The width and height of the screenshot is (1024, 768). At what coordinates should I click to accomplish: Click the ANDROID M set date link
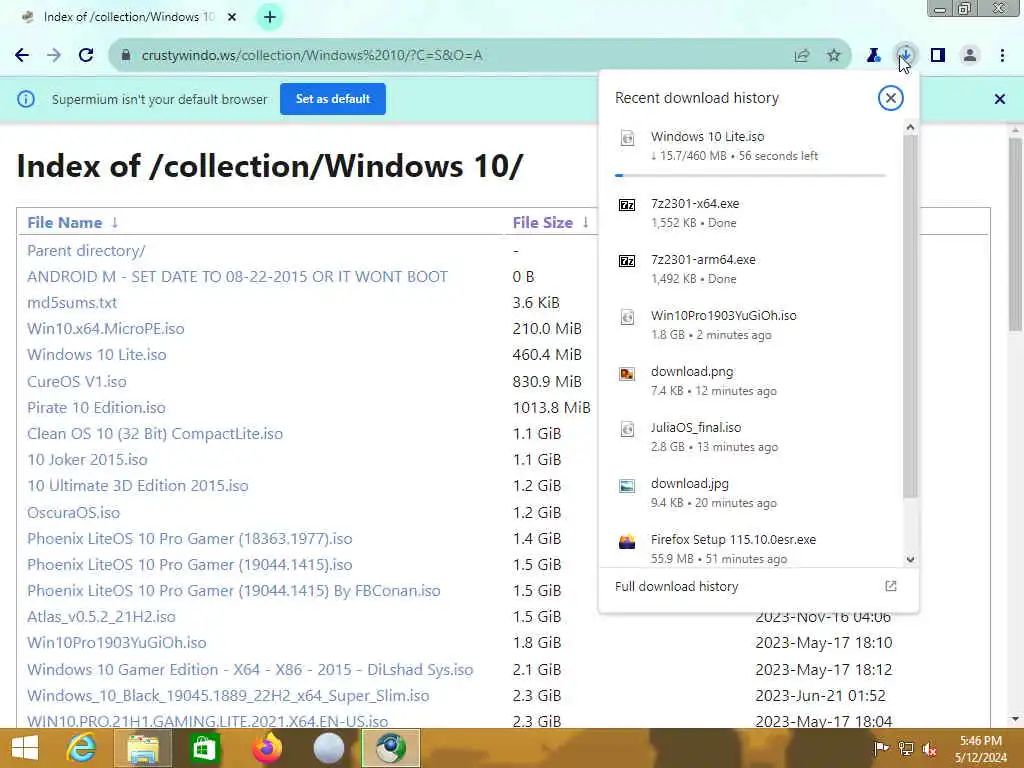point(237,277)
